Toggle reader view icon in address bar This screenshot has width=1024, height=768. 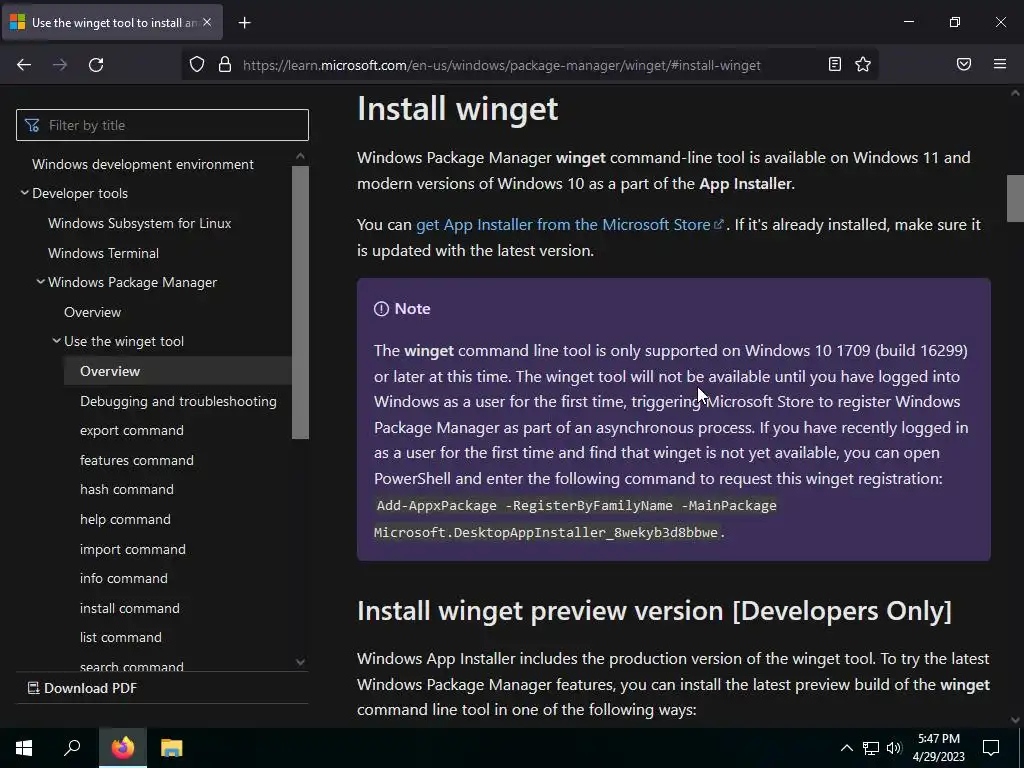835,64
